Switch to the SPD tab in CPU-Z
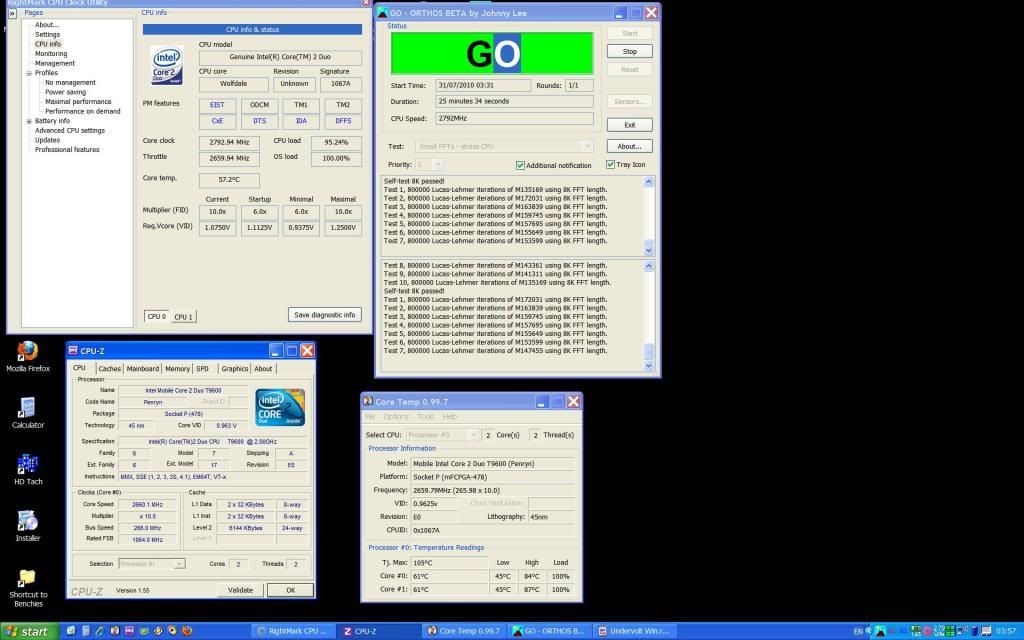This screenshot has width=1024, height=640. click(202, 368)
